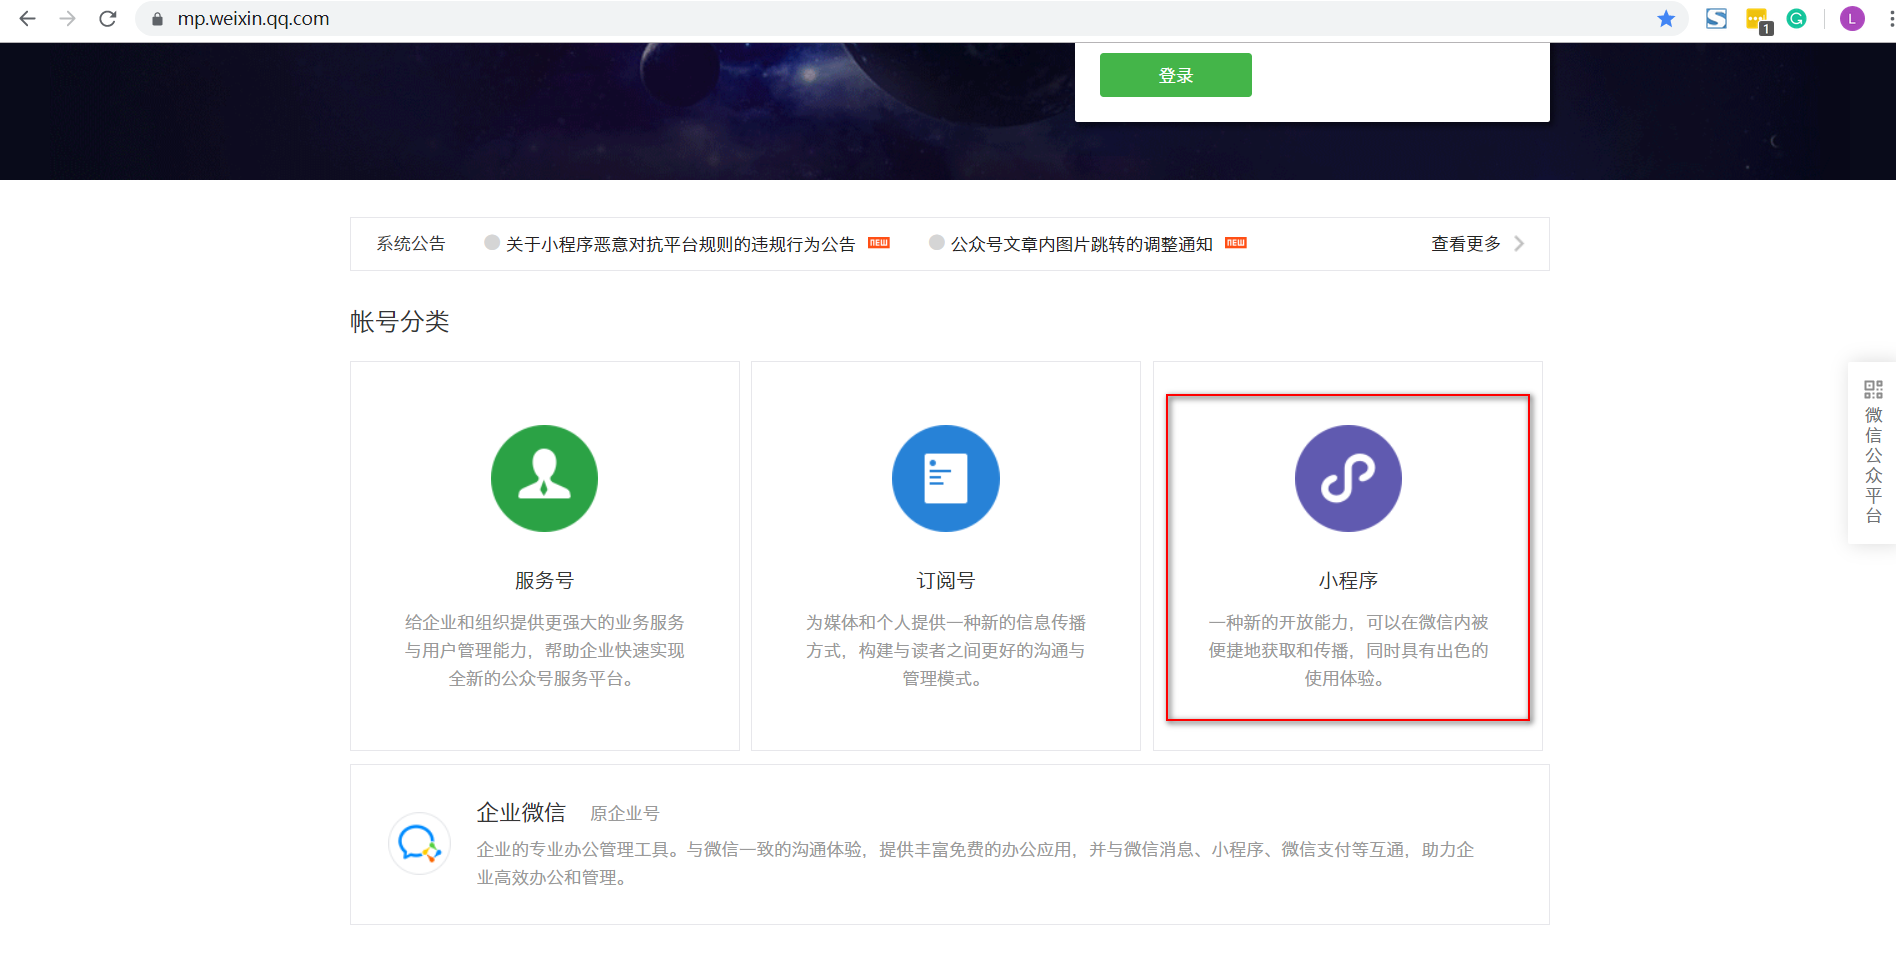The image size is (1896, 963).
Task: Click the green 登录 button
Action: [x=1176, y=75]
